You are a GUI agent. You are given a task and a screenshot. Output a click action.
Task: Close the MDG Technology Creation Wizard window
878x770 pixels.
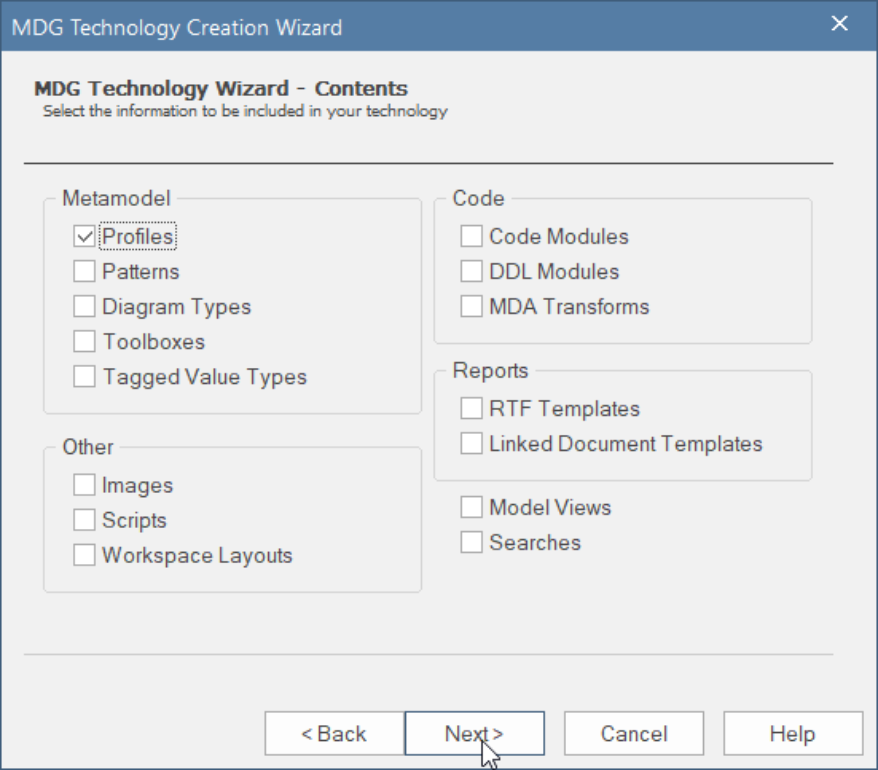[840, 24]
